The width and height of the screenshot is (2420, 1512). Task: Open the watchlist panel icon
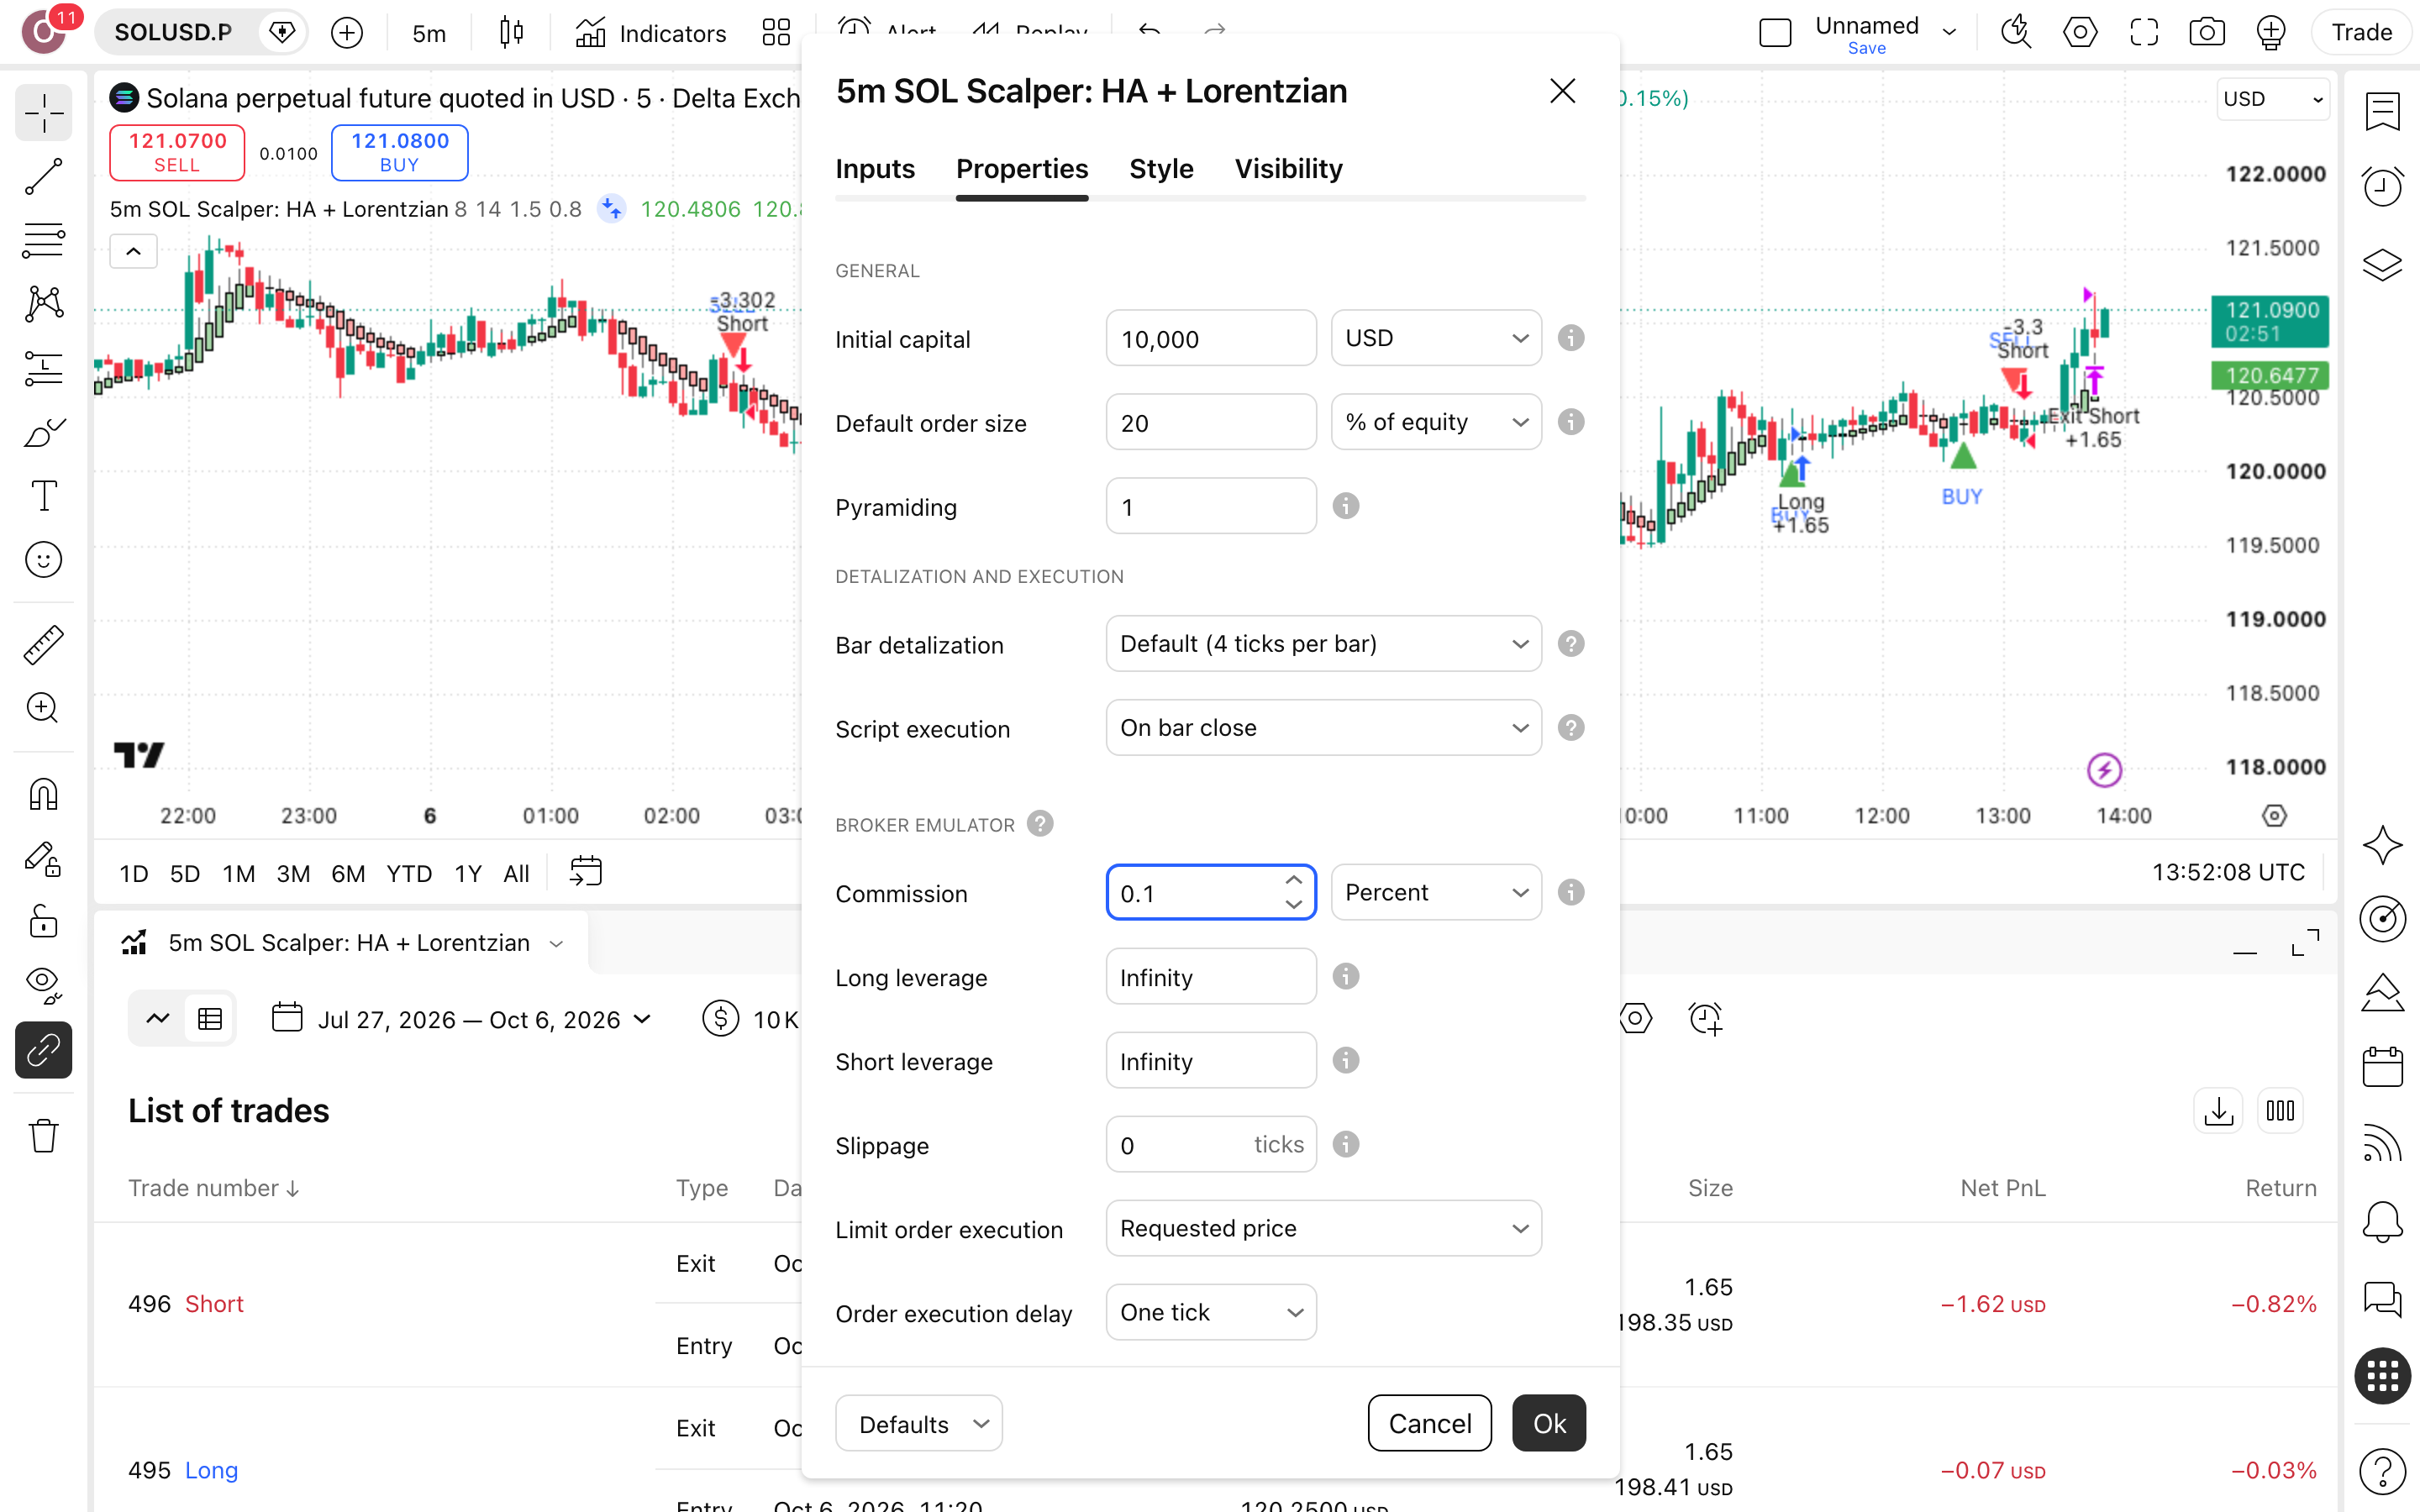click(x=2382, y=111)
